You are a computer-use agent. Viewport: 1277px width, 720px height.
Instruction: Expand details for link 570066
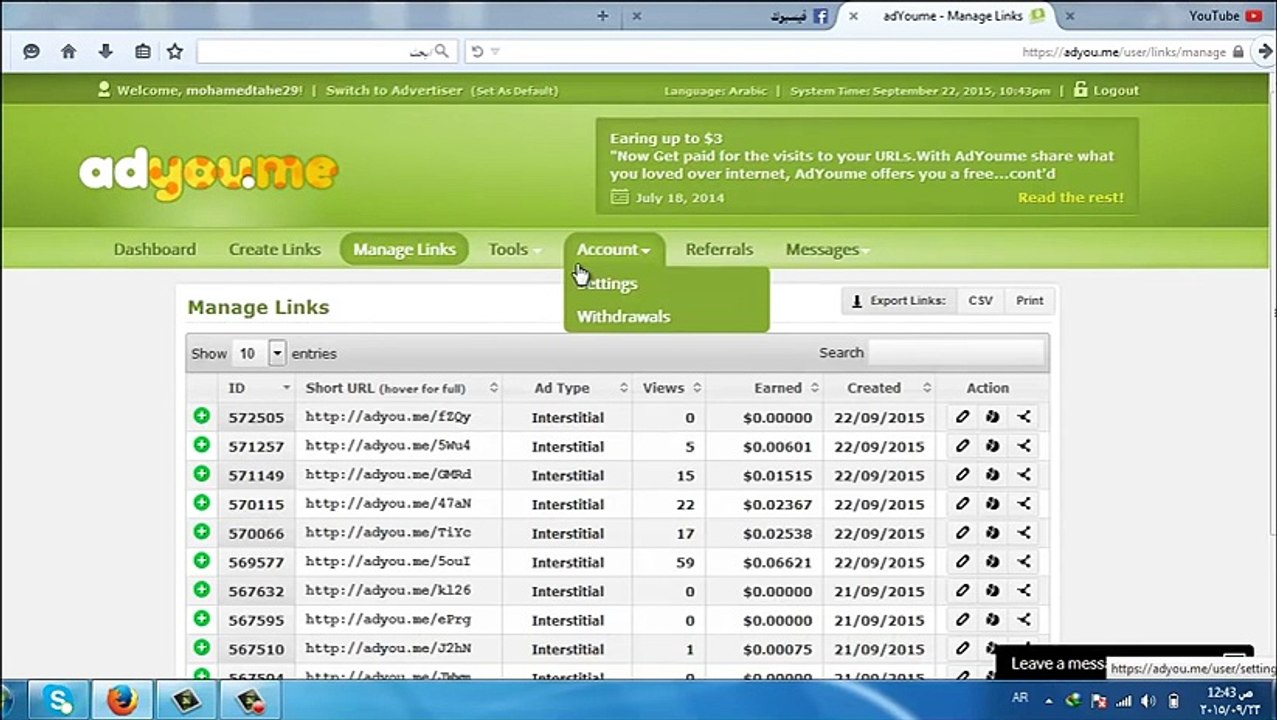click(202, 532)
